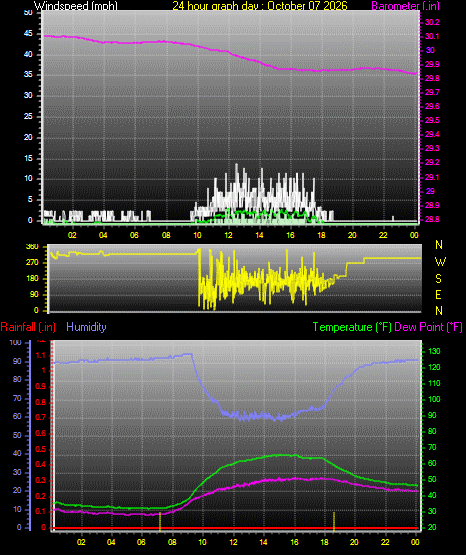Click the 360 value on the wind direction axis
Screen dimensions: 466x555
32,247
